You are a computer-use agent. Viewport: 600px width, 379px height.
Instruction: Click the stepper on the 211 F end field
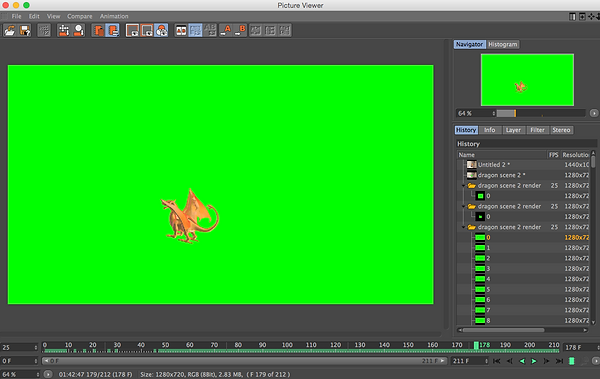click(486, 361)
